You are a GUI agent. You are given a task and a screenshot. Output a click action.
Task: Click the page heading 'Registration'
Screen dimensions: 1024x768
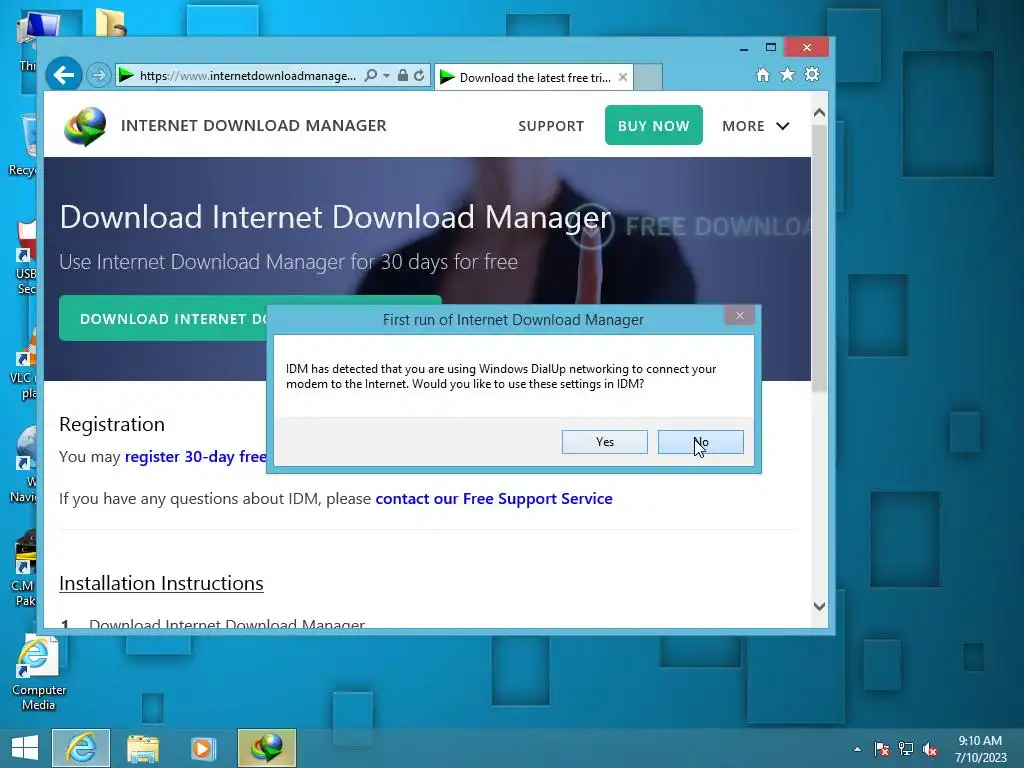(112, 424)
